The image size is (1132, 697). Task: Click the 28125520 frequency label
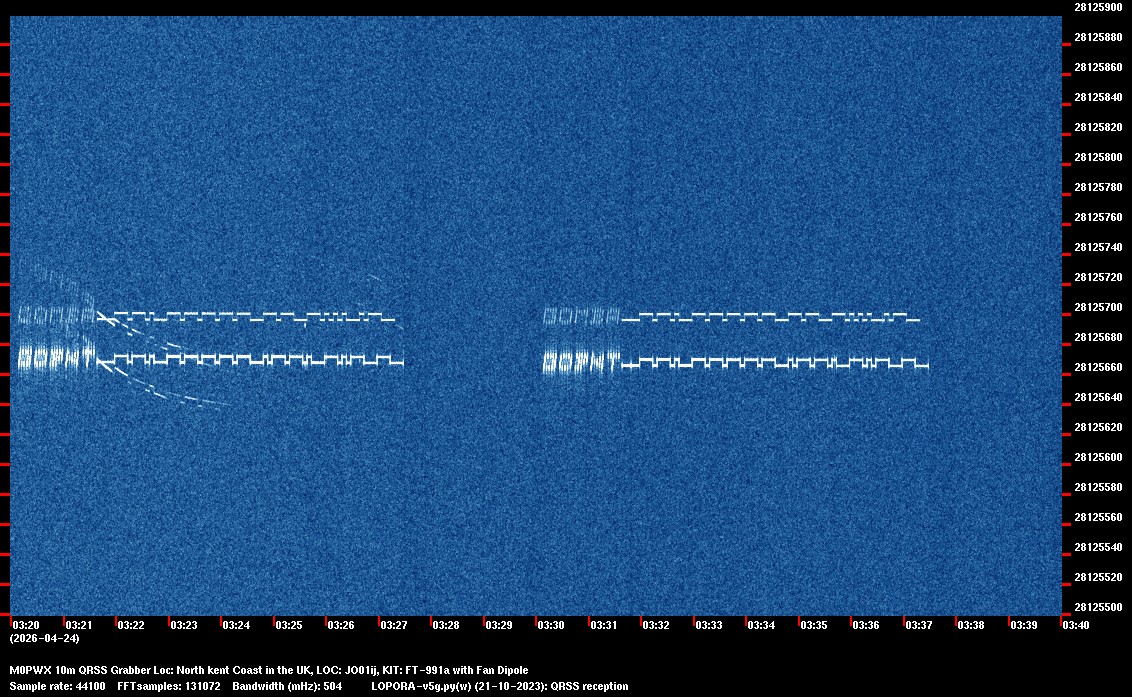point(1098,577)
